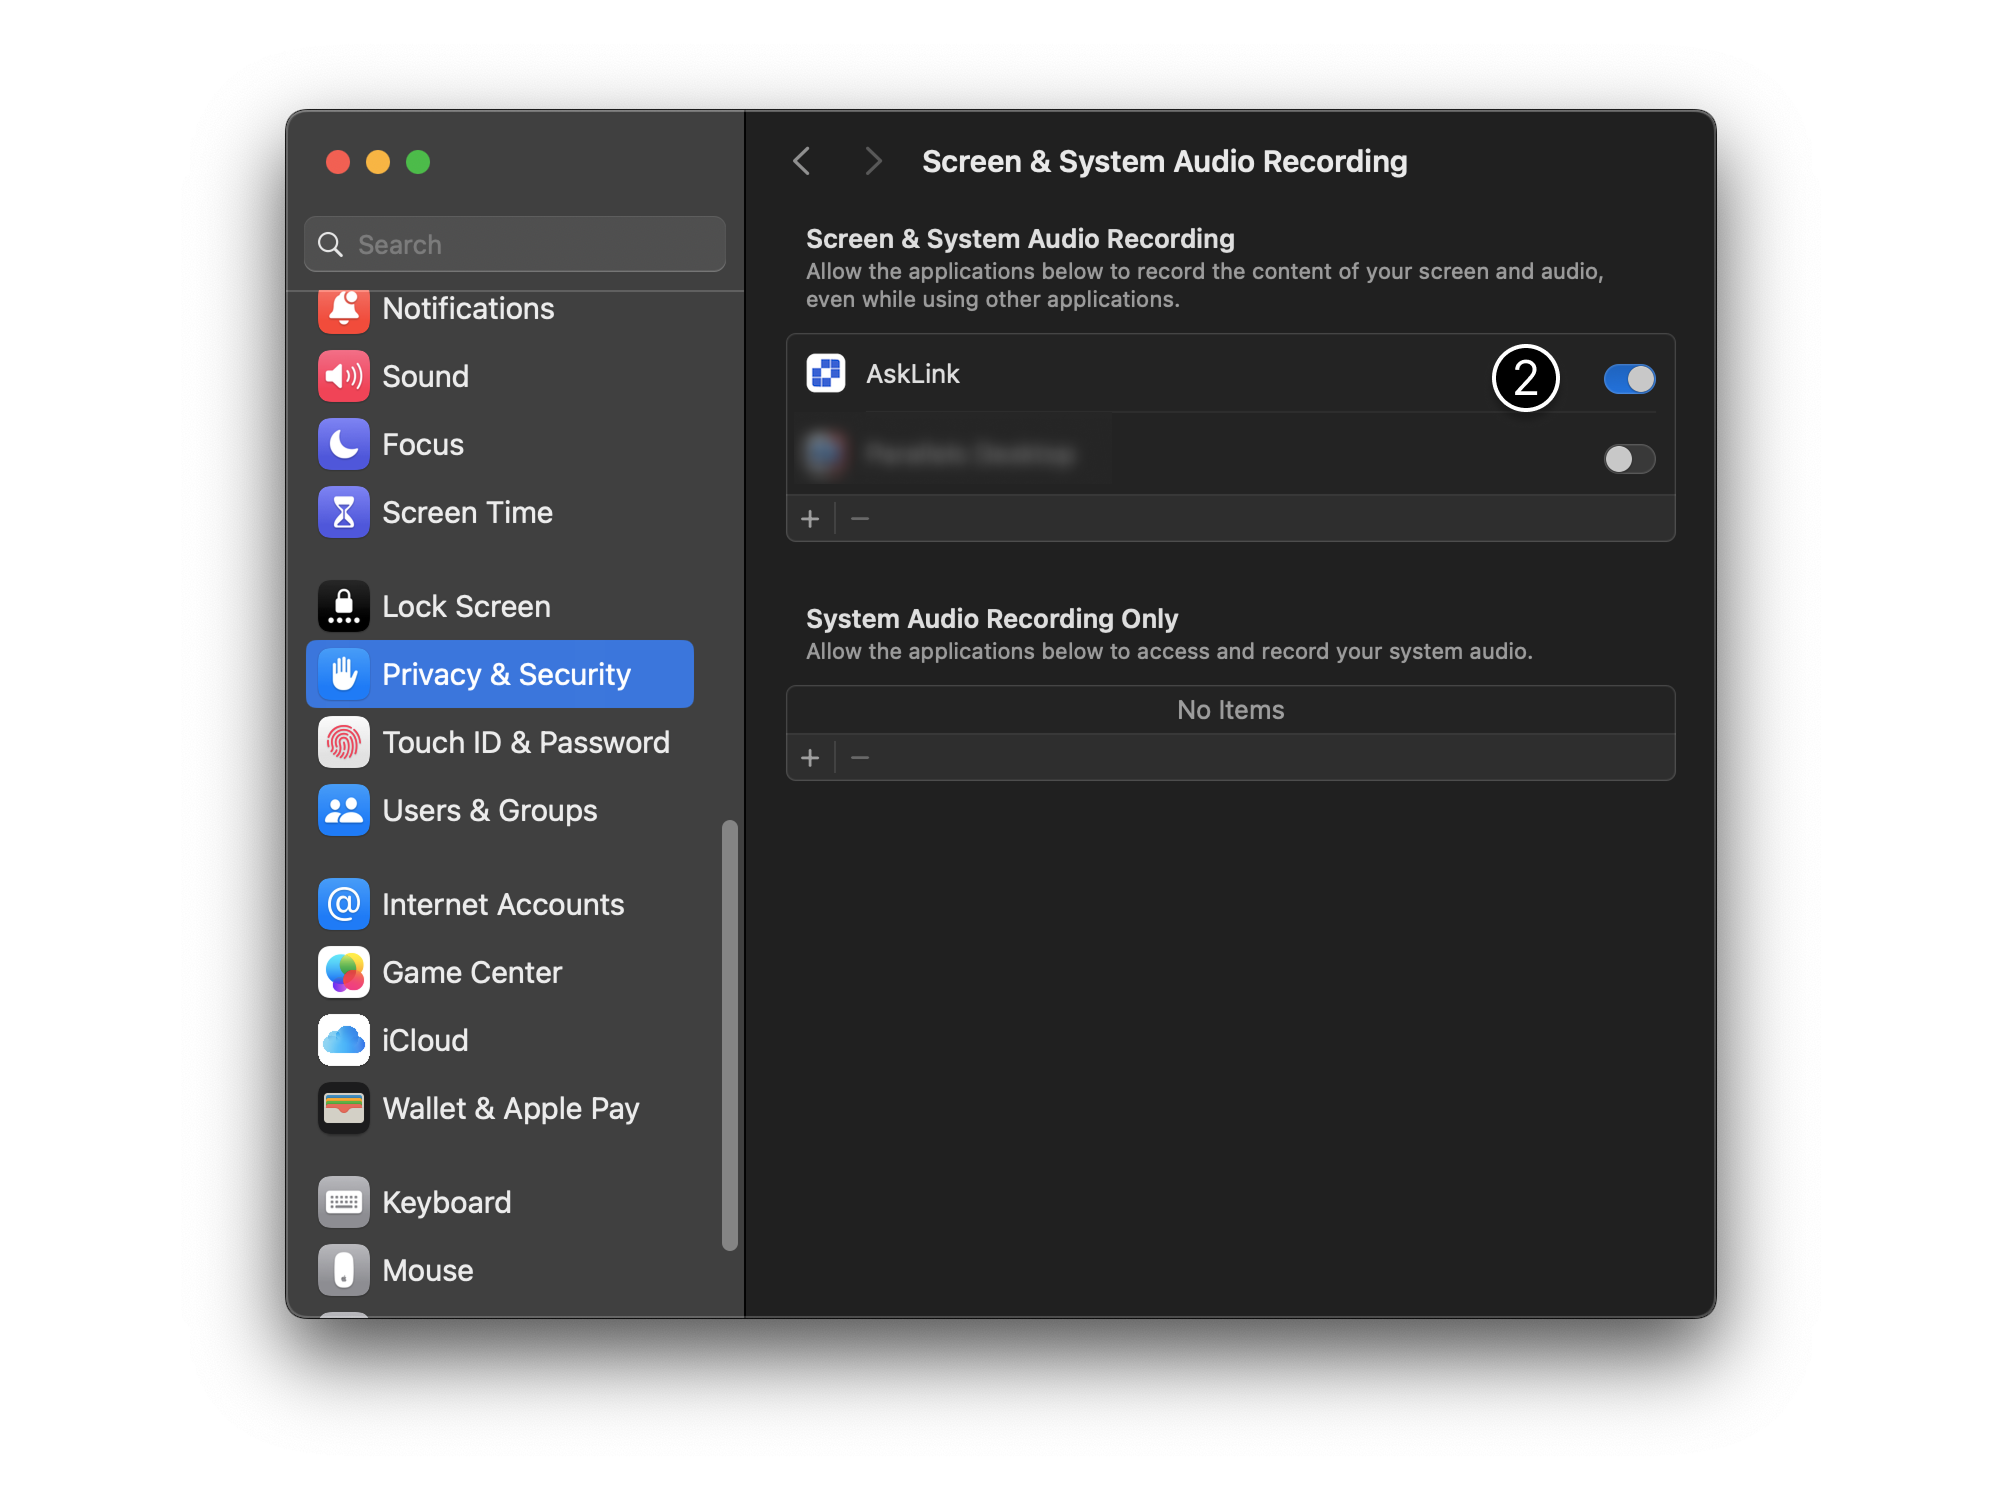Select the Focus moon icon
The height and width of the screenshot is (1500, 2000).
(x=343, y=444)
